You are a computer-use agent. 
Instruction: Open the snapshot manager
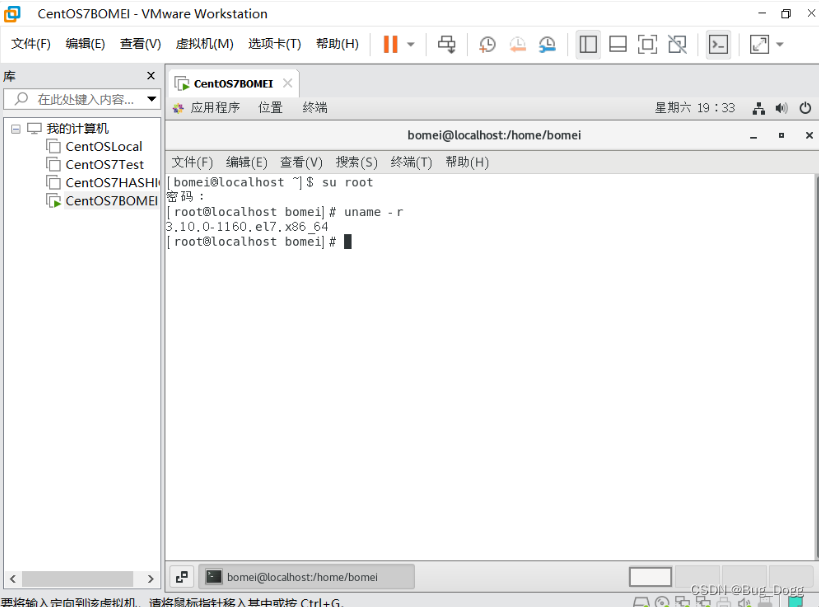click(547, 44)
